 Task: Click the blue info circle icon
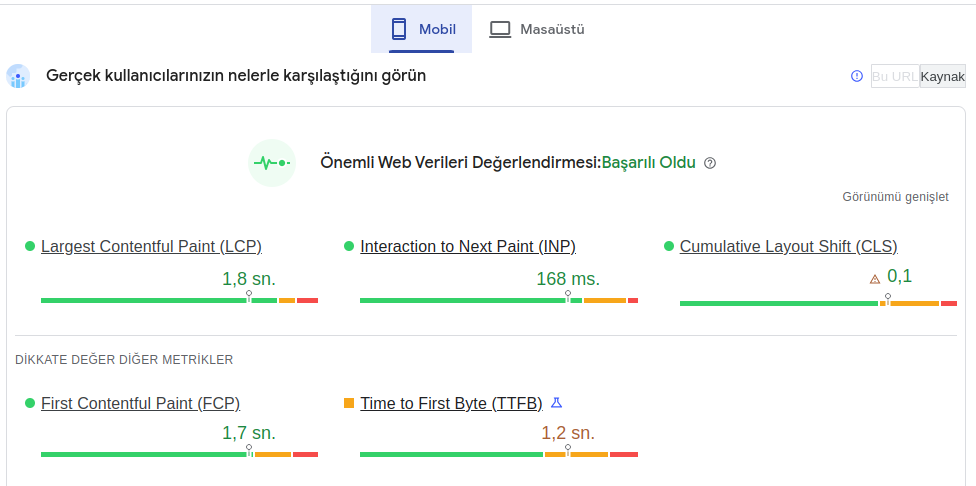pos(857,76)
